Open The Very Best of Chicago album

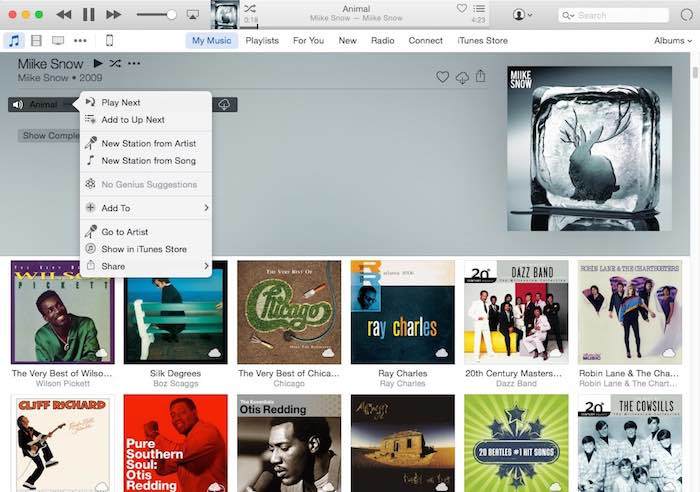coord(289,312)
